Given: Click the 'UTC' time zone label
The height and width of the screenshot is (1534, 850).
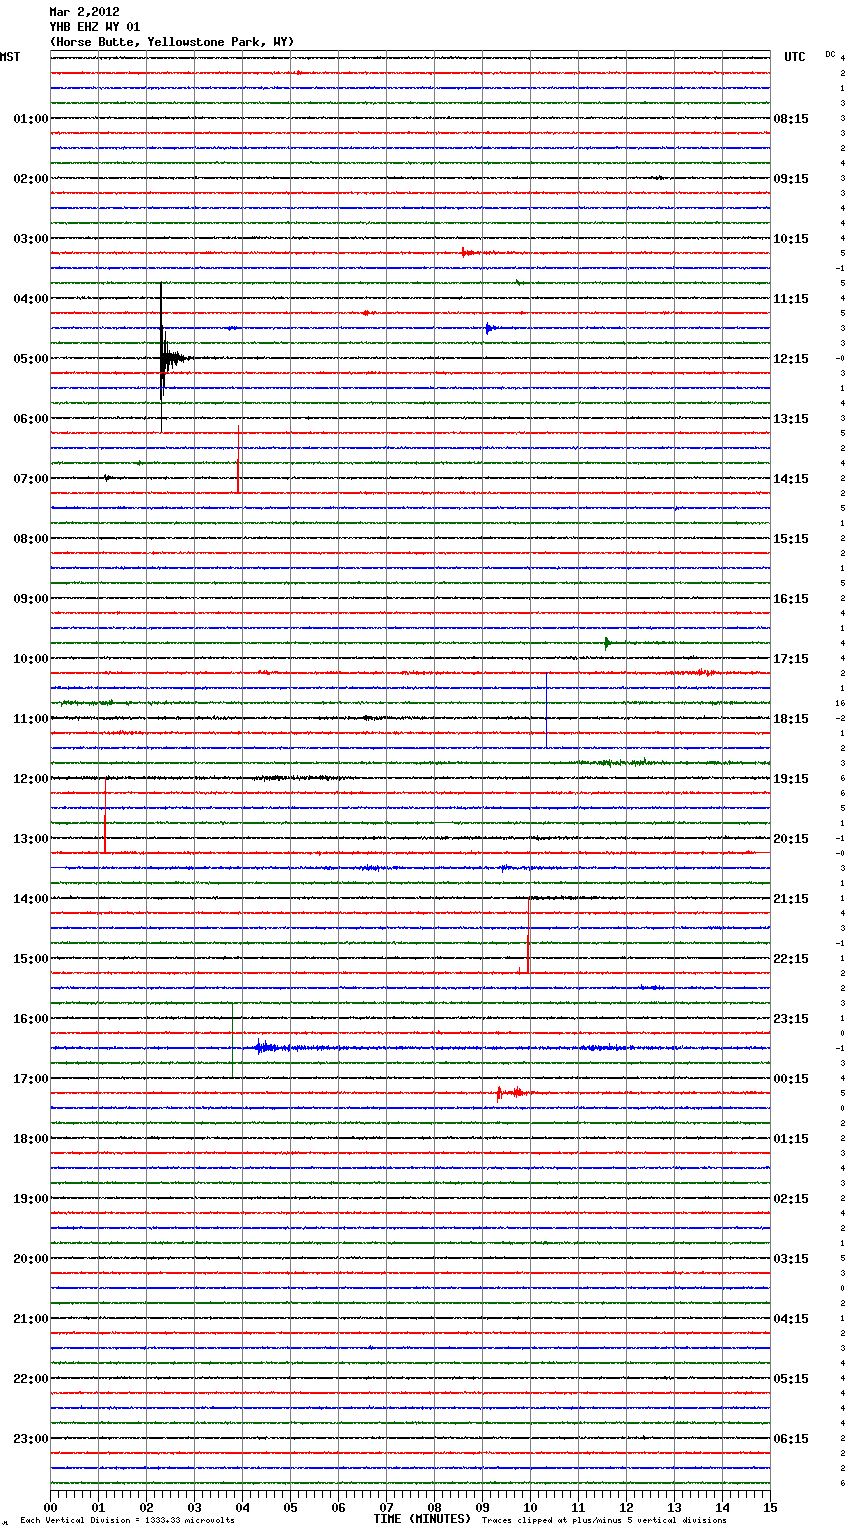Looking at the screenshot, I should pos(794,57).
